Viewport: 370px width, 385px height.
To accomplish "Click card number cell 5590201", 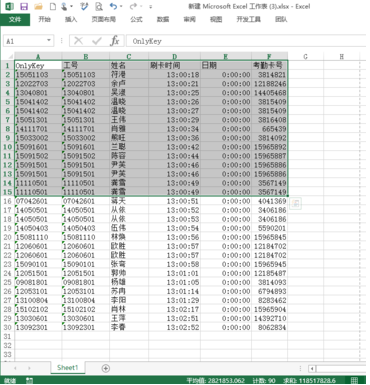I will pyautogui.click(x=269, y=228).
